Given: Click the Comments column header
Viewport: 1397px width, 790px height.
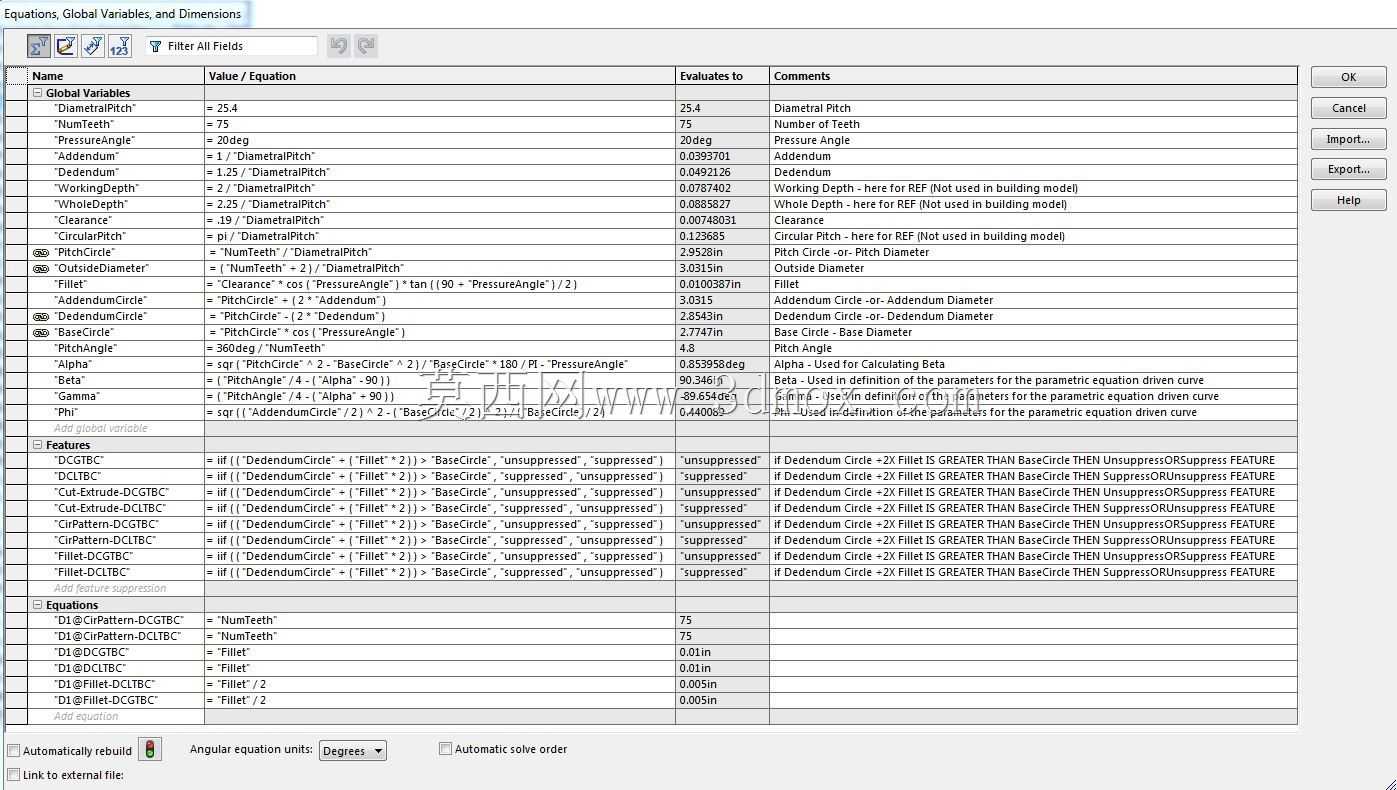Looking at the screenshot, I should pyautogui.click(x=1034, y=76).
